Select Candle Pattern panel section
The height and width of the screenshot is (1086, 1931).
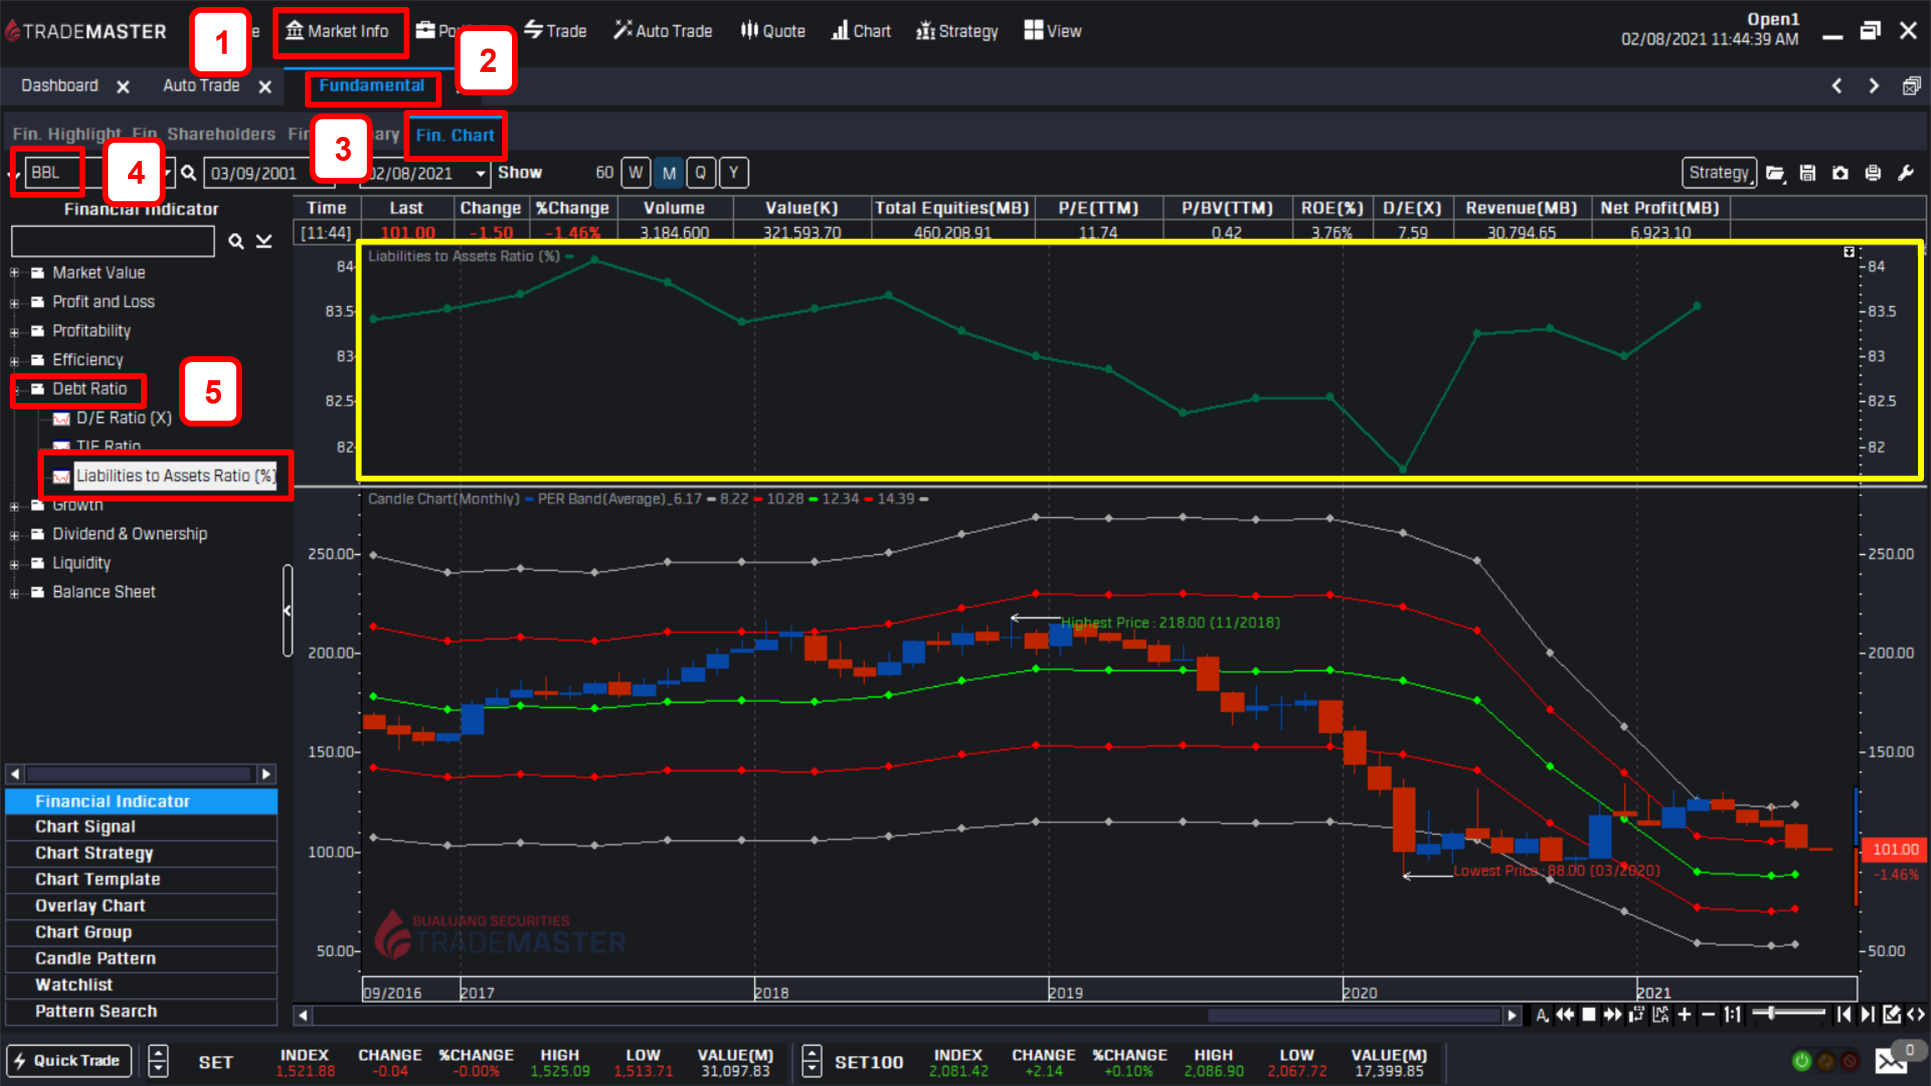coord(141,958)
